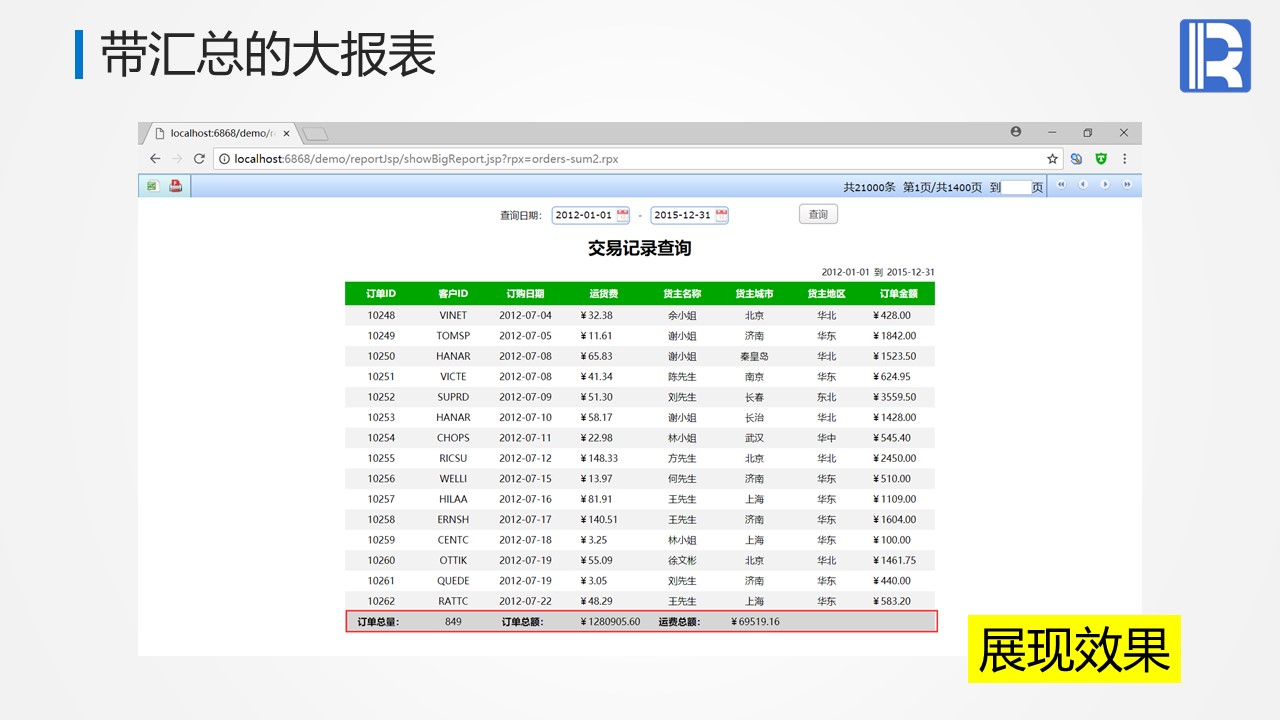Click the 查询 query button
1280x720 pixels.
(818, 214)
